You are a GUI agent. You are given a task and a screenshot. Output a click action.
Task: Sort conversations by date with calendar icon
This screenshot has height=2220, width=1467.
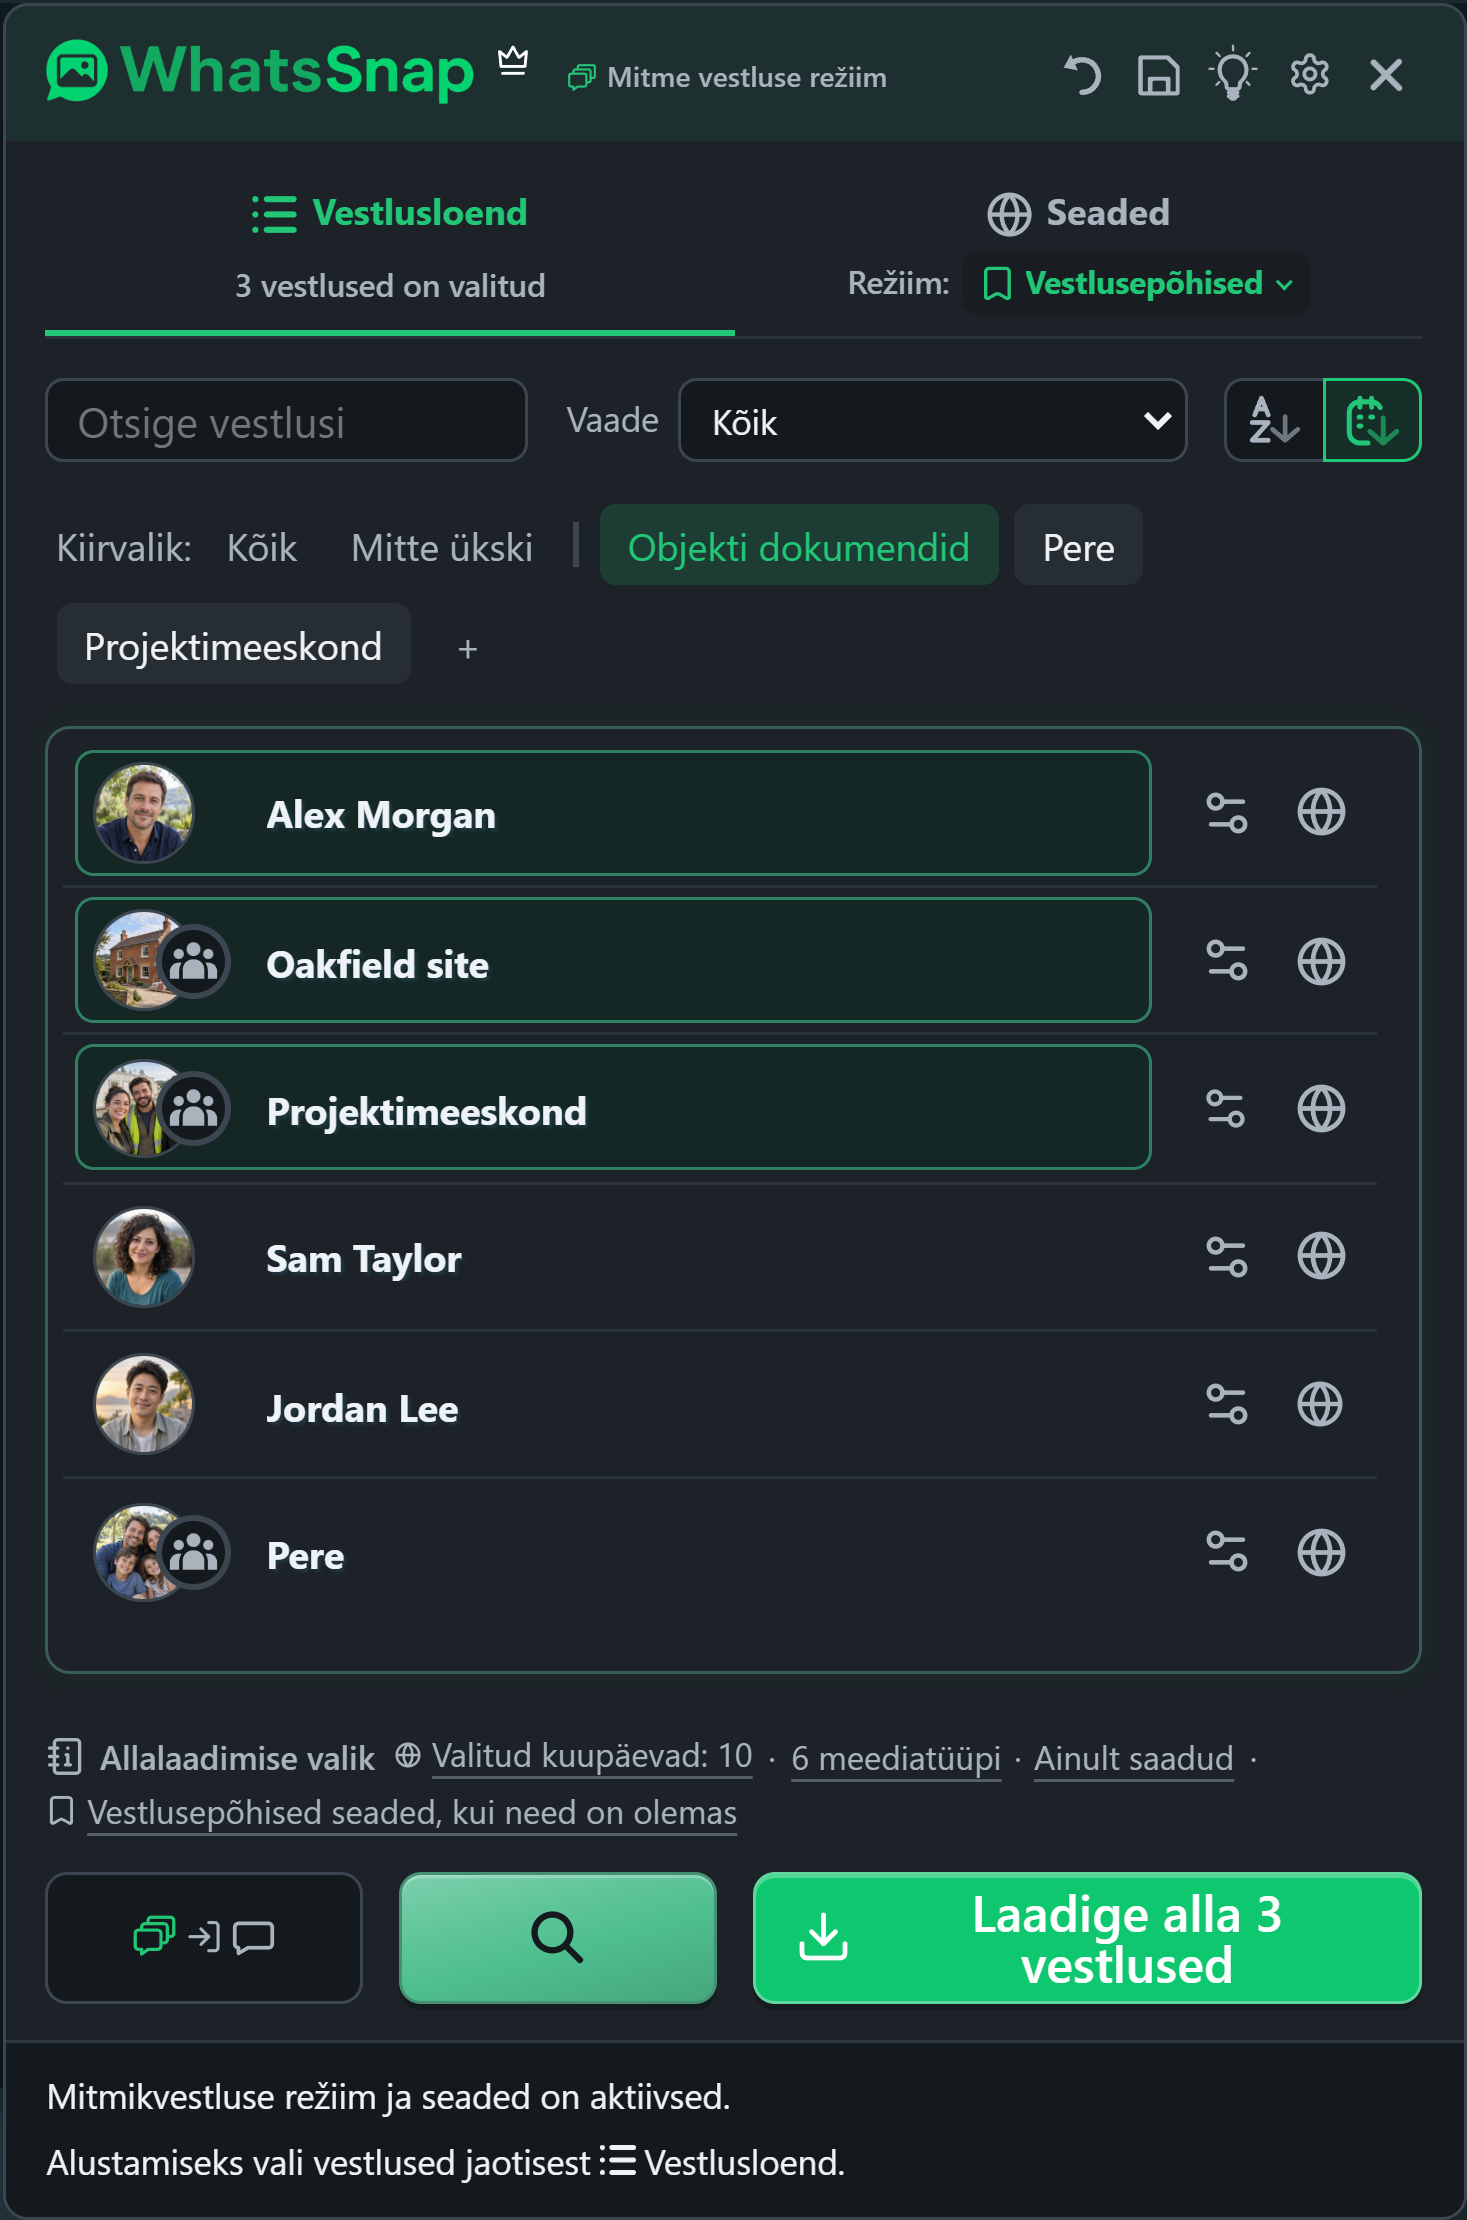[1372, 420]
